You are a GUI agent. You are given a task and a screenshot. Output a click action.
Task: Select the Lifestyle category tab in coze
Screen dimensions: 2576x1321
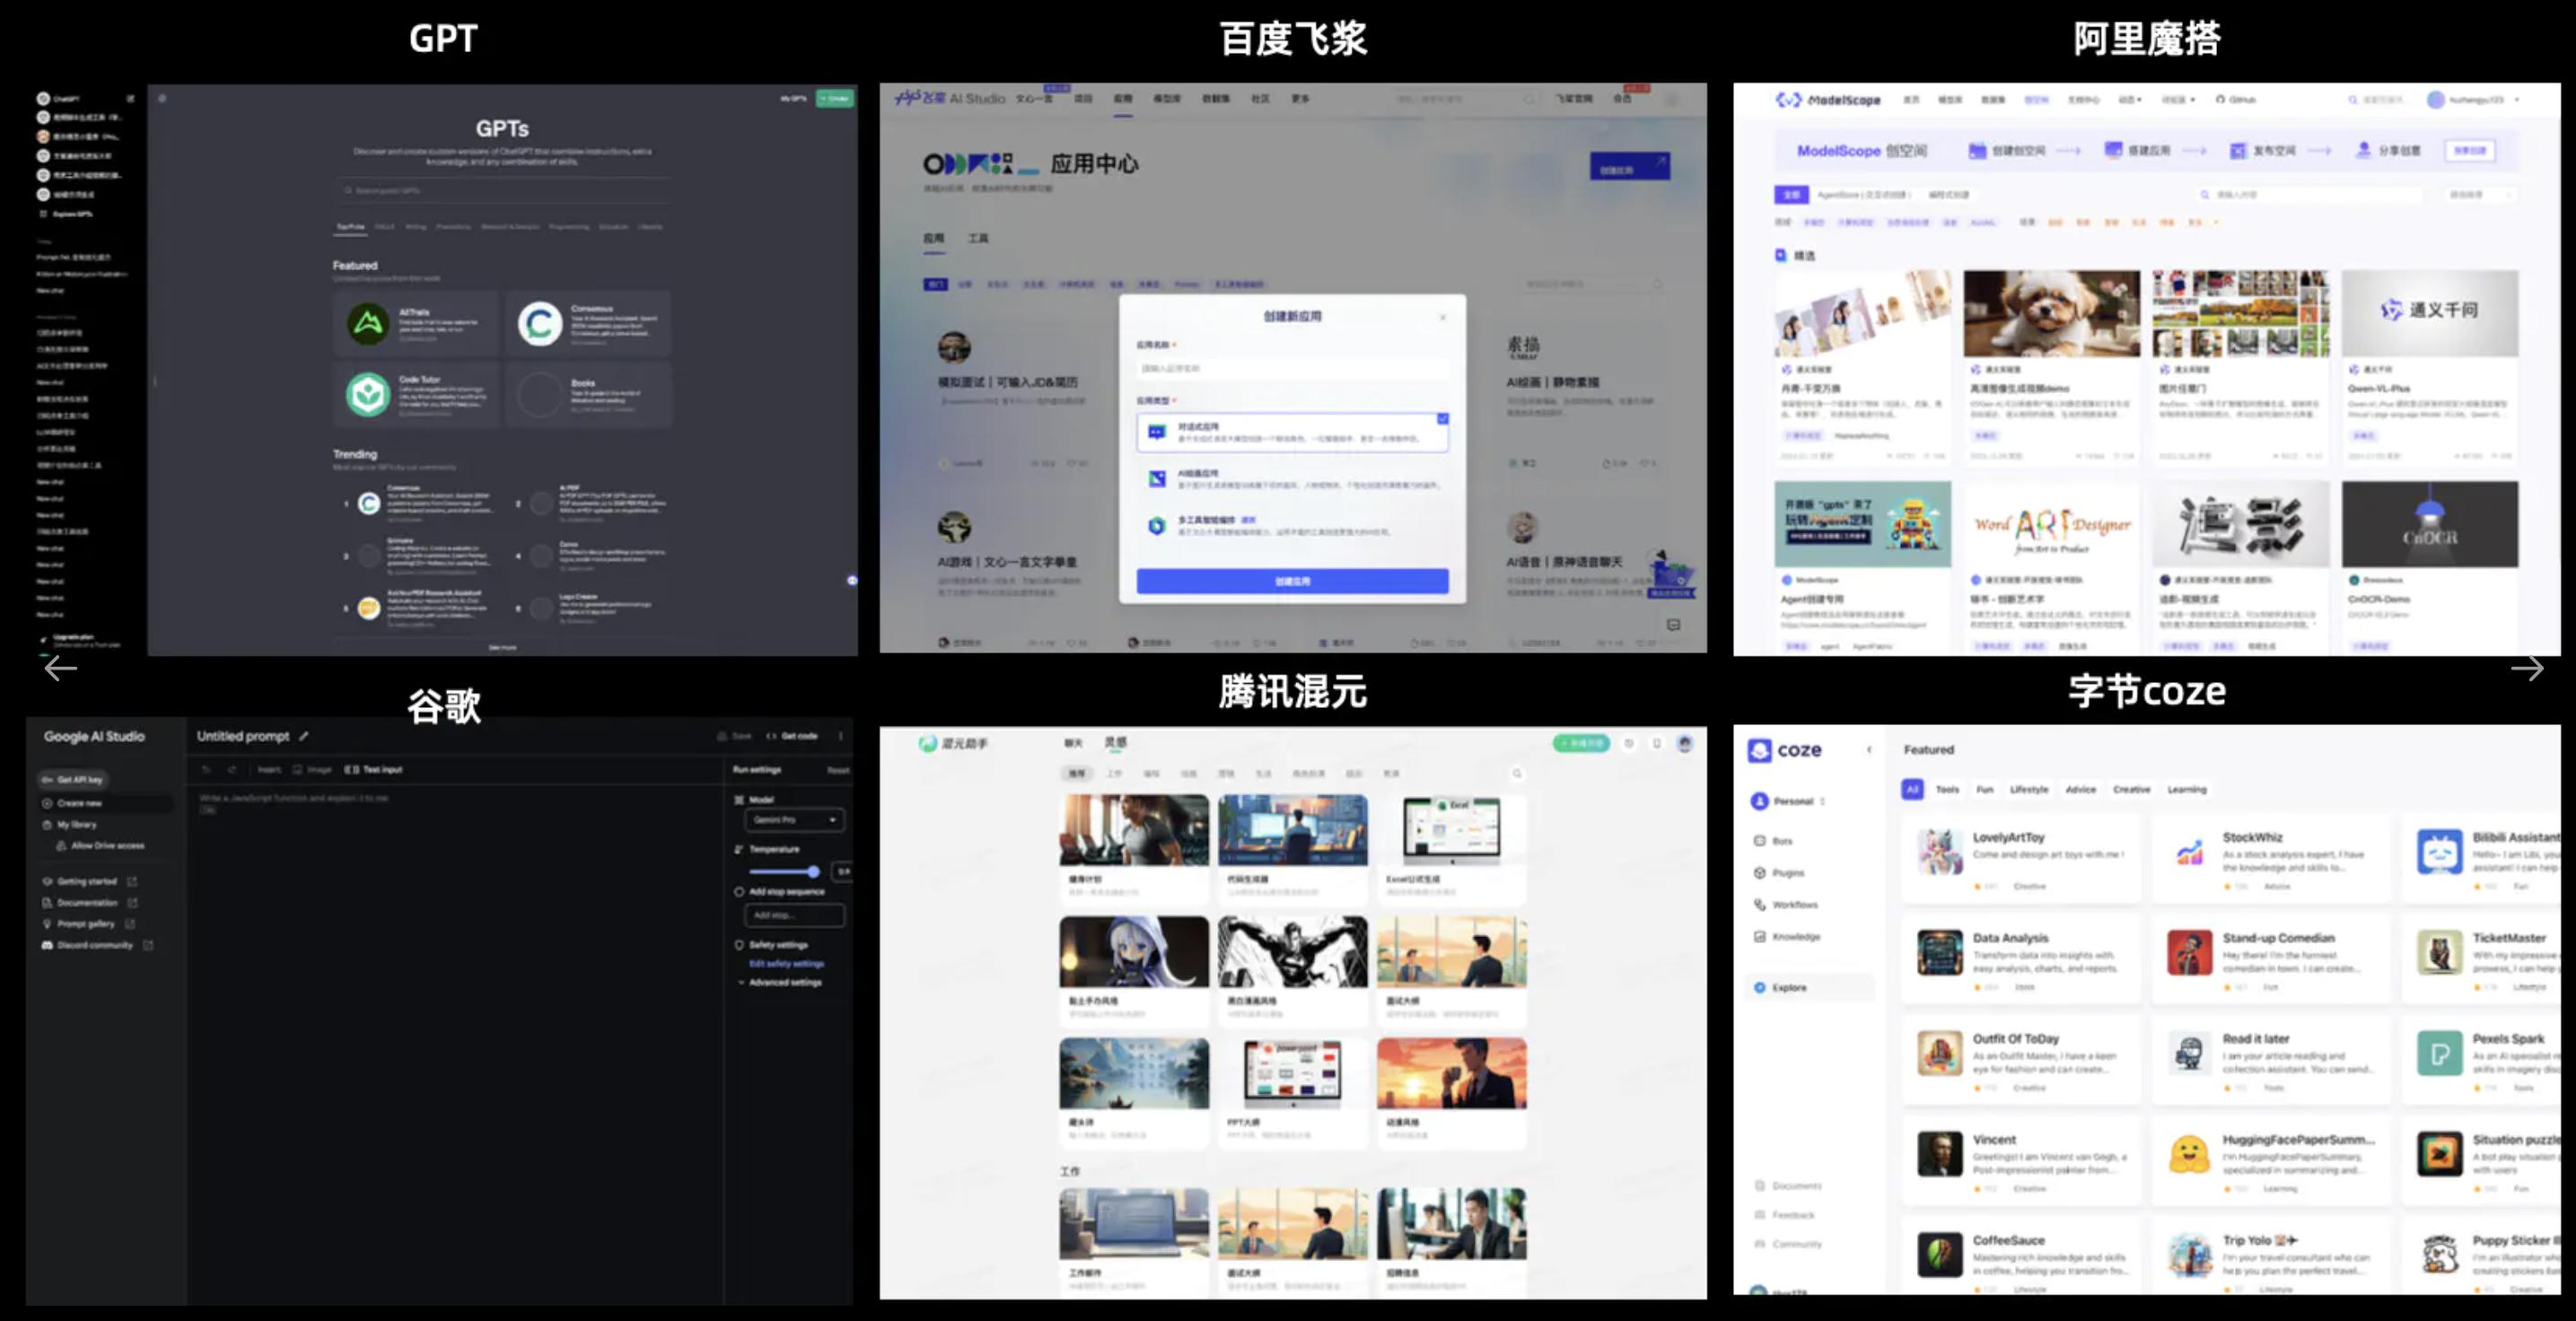[2029, 790]
